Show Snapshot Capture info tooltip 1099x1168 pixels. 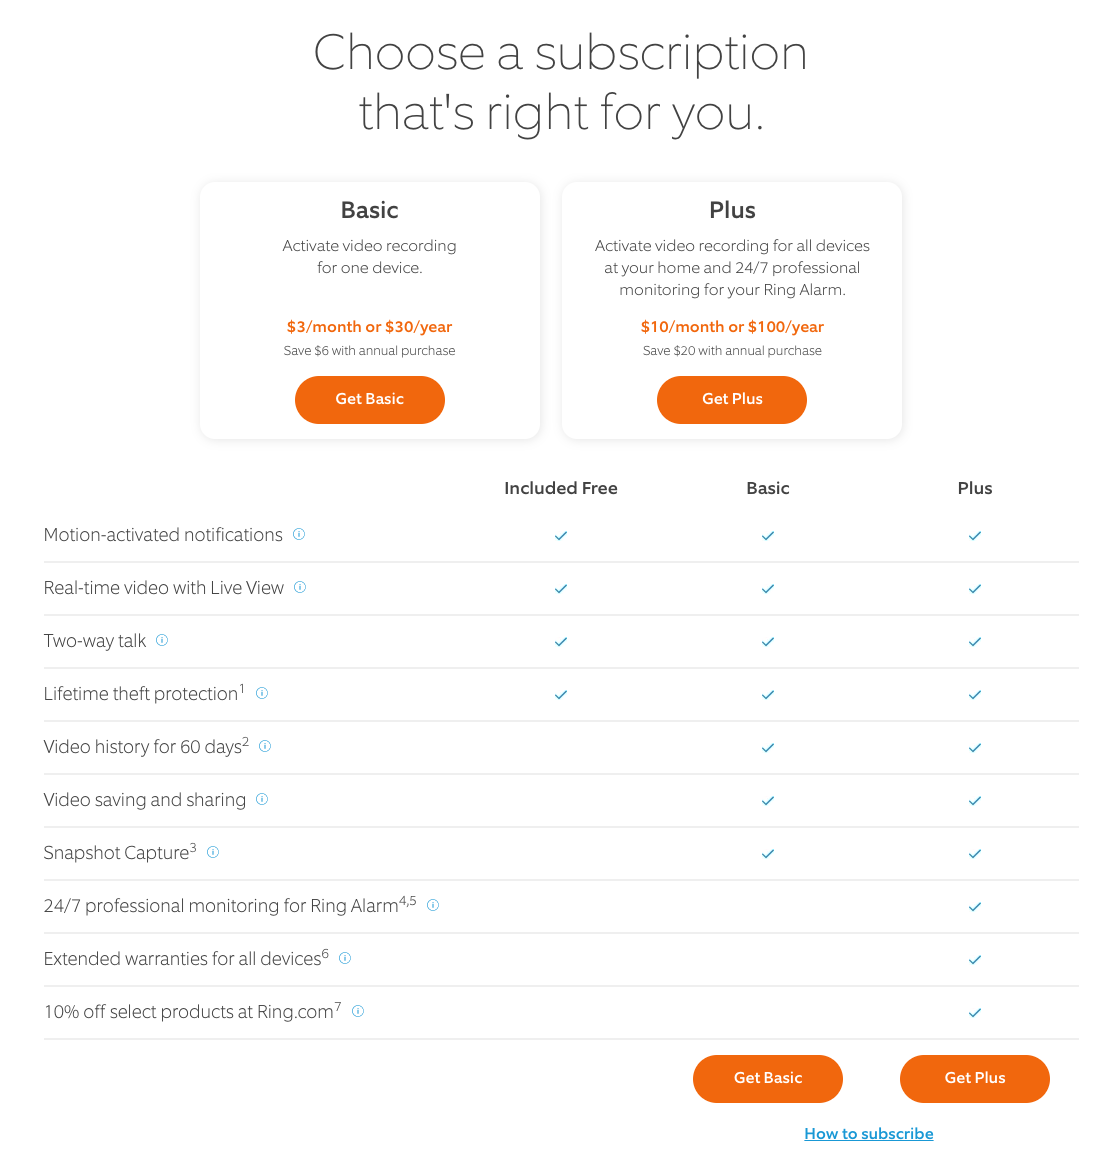pyautogui.click(x=212, y=851)
